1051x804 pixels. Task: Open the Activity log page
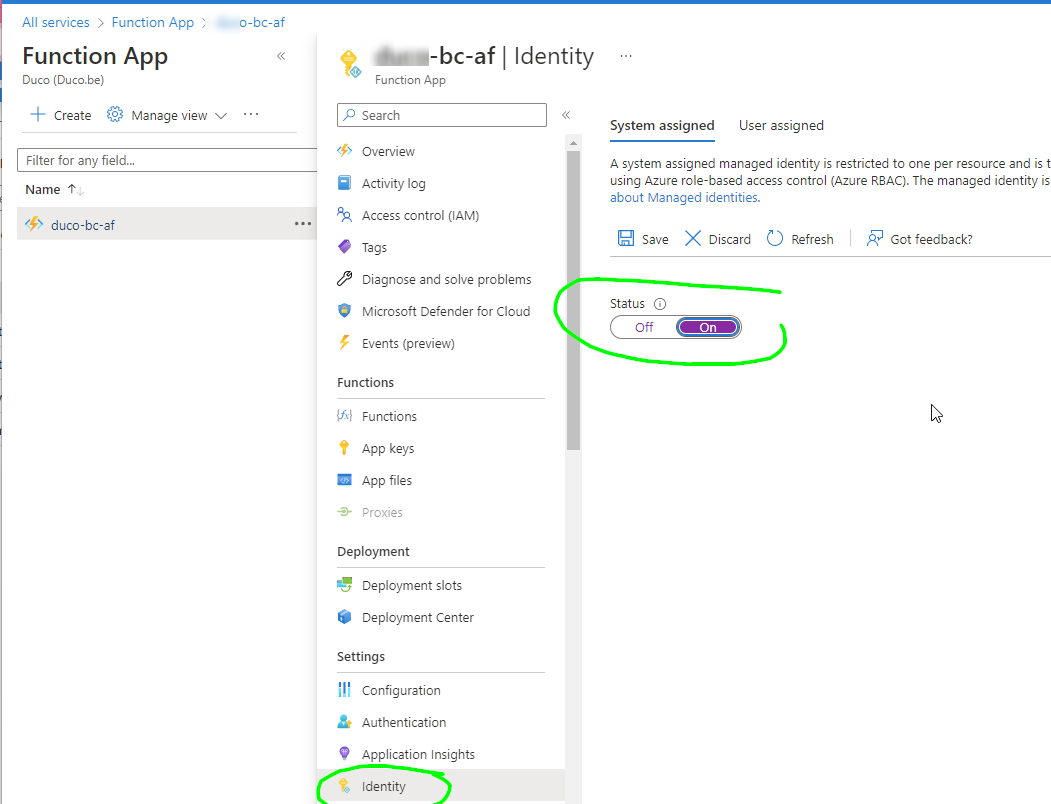point(393,184)
